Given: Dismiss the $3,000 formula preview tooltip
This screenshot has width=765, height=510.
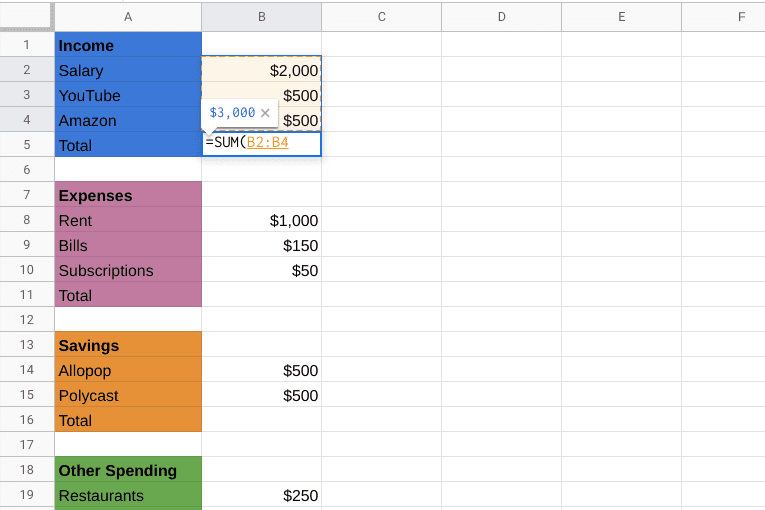Looking at the screenshot, I should 265,113.
